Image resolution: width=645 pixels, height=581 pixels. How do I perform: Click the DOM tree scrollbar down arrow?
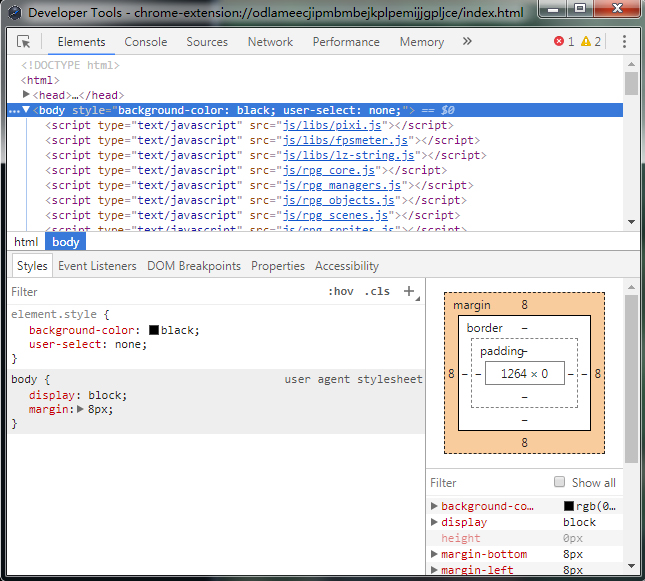(x=631, y=222)
